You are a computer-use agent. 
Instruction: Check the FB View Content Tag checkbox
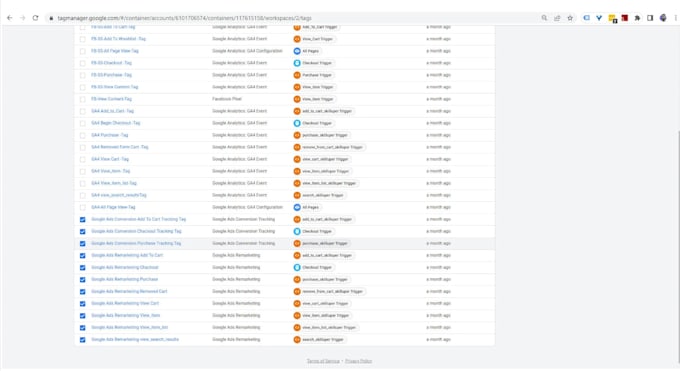pos(82,99)
